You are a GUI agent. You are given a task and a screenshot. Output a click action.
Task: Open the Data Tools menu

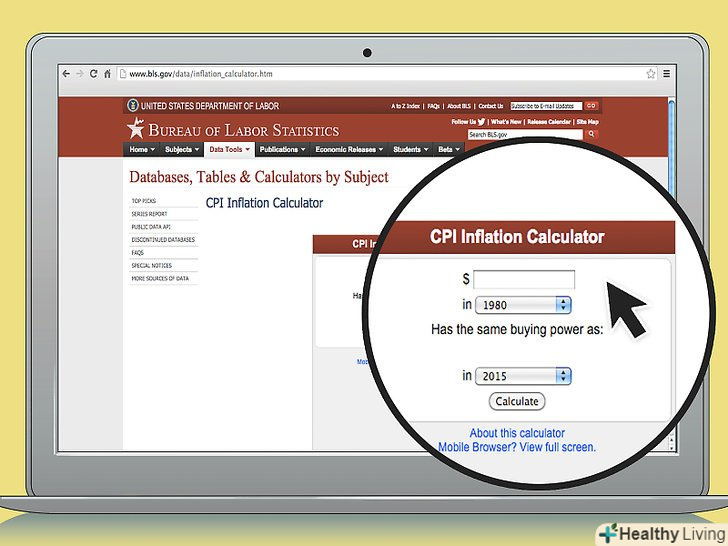pyautogui.click(x=229, y=150)
